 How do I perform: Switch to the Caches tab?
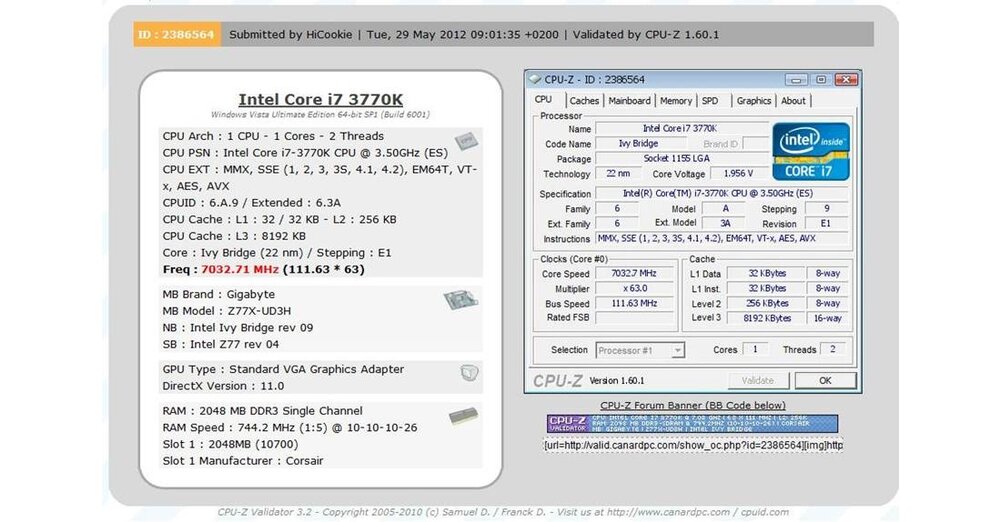(x=584, y=101)
